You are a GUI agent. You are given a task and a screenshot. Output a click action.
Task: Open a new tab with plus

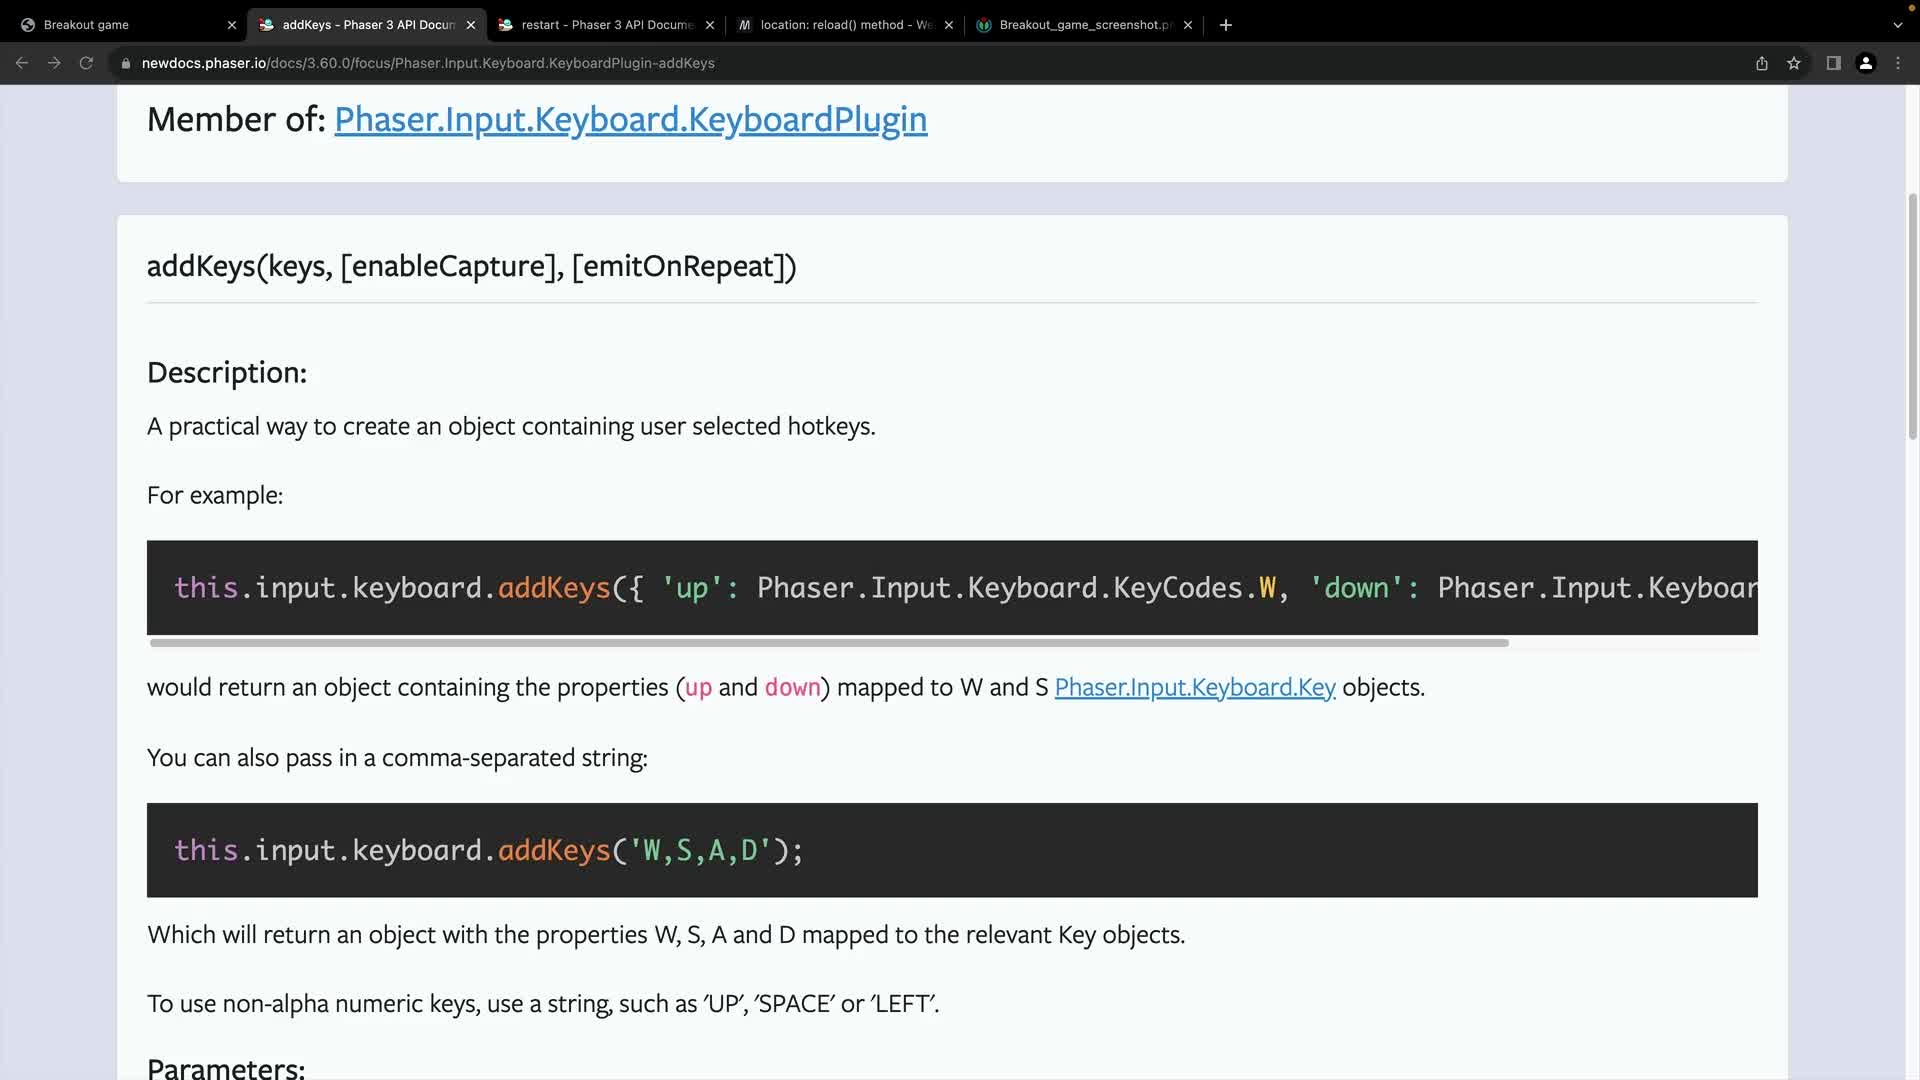[x=1226, y=25]
